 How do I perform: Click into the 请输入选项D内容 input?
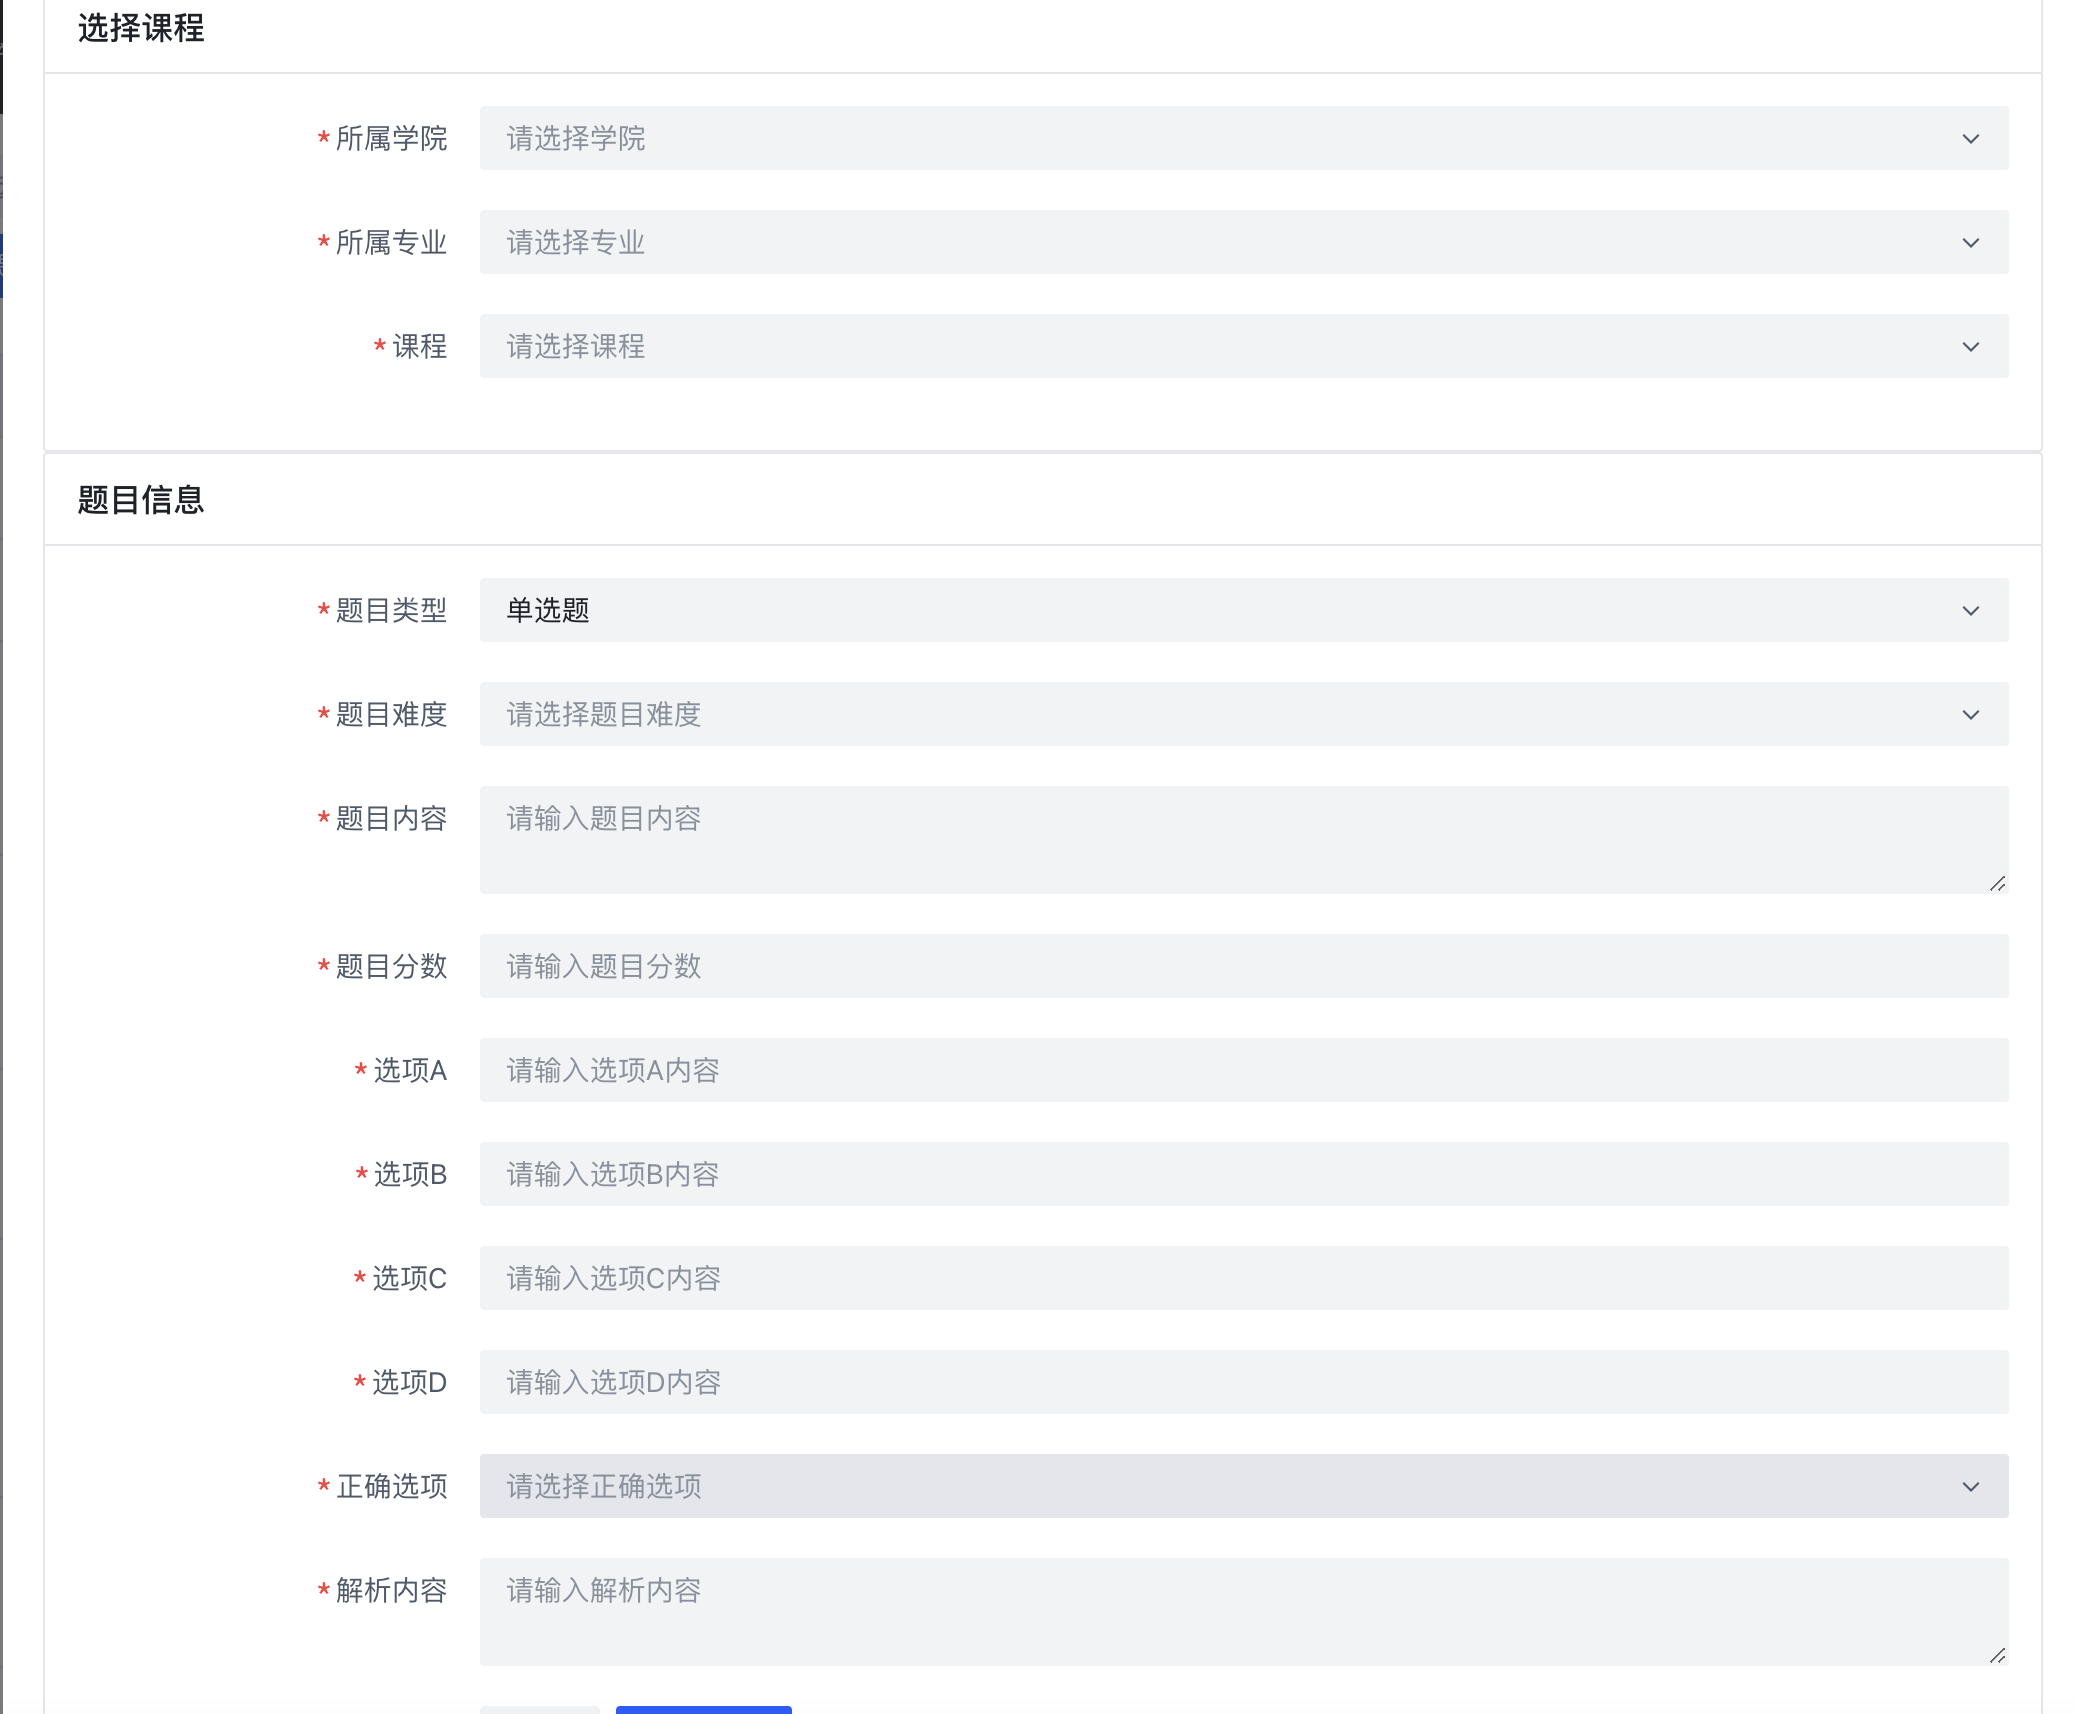[1244, 1382]
